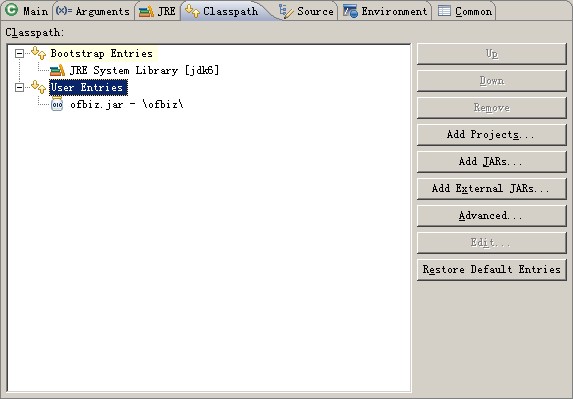Click the JRE System Library books icon

tap(57, 70)
